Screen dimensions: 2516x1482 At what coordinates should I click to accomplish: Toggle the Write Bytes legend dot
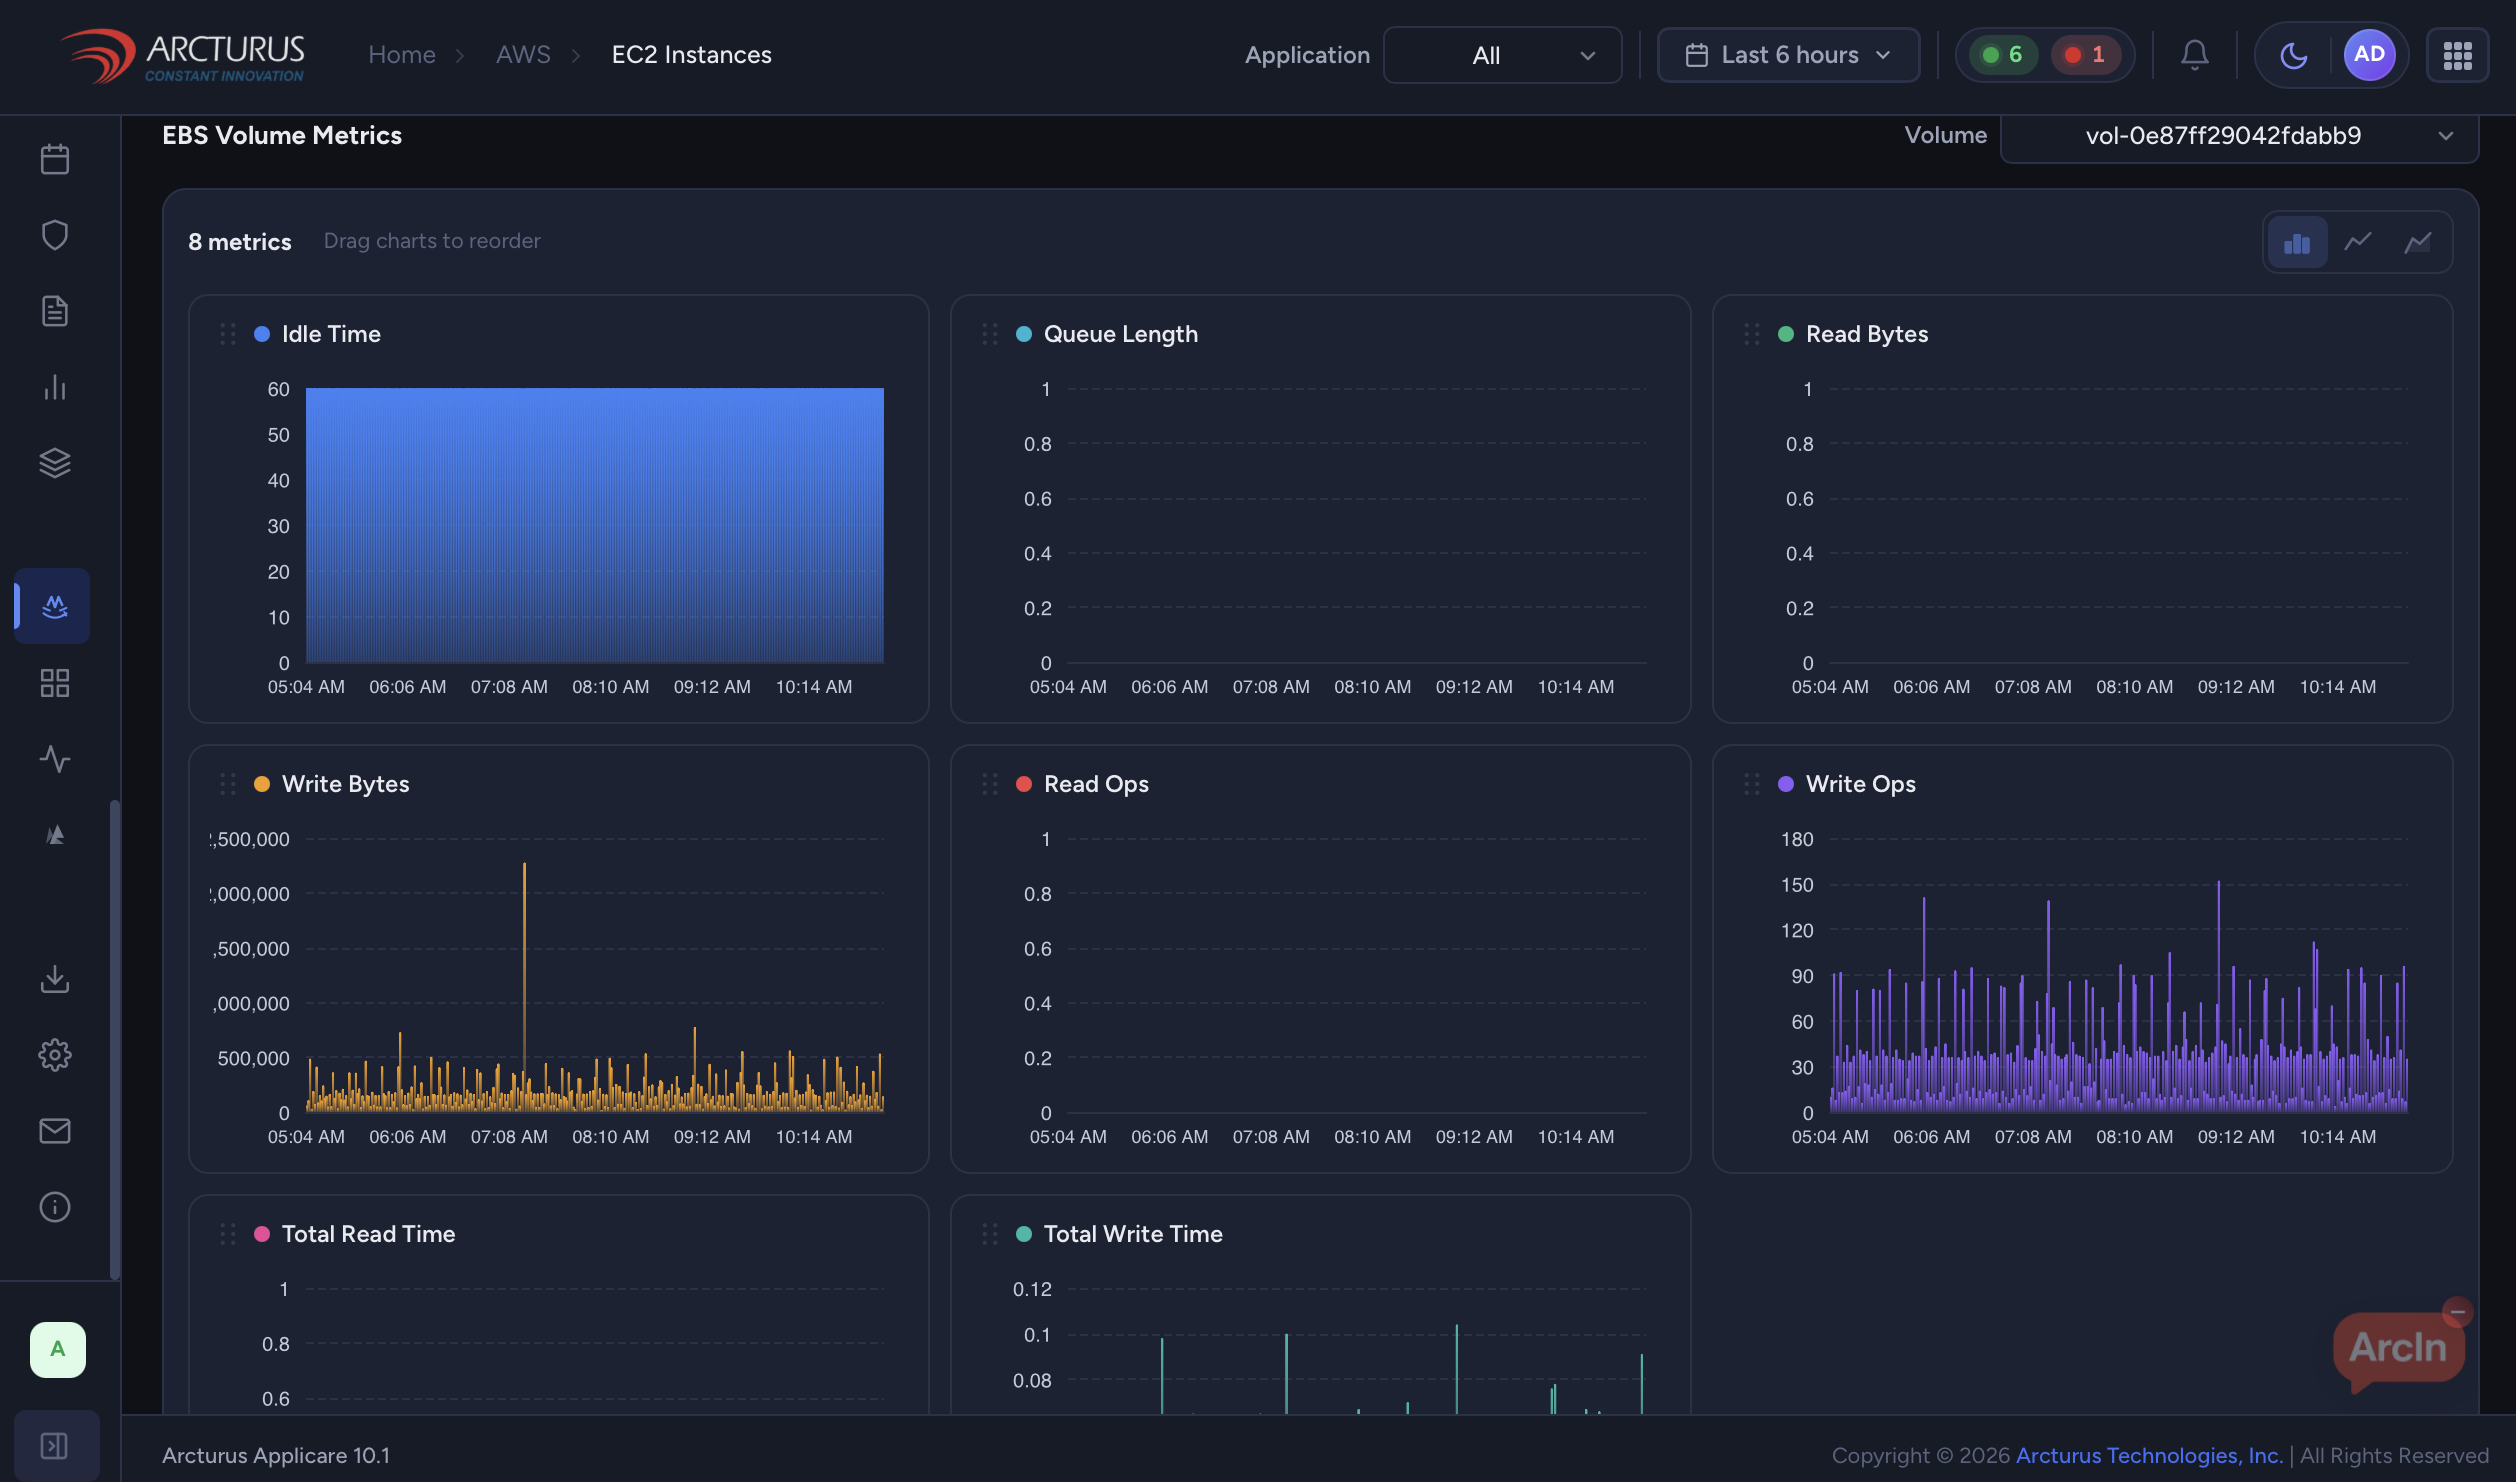tap(262, 784)
